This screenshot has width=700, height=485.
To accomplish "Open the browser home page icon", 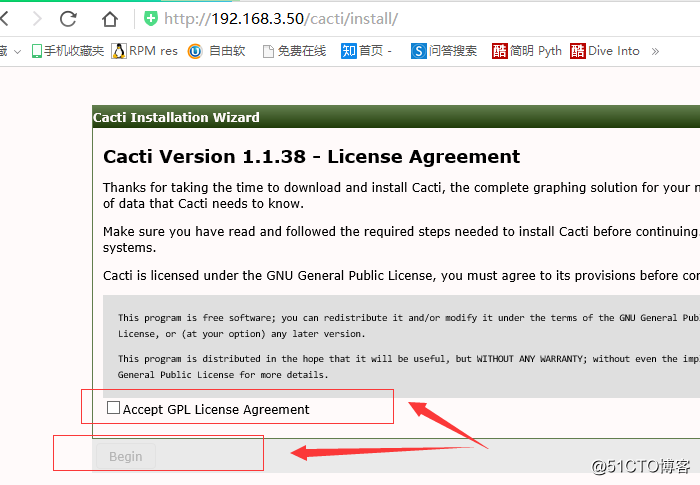I will 110,19.
